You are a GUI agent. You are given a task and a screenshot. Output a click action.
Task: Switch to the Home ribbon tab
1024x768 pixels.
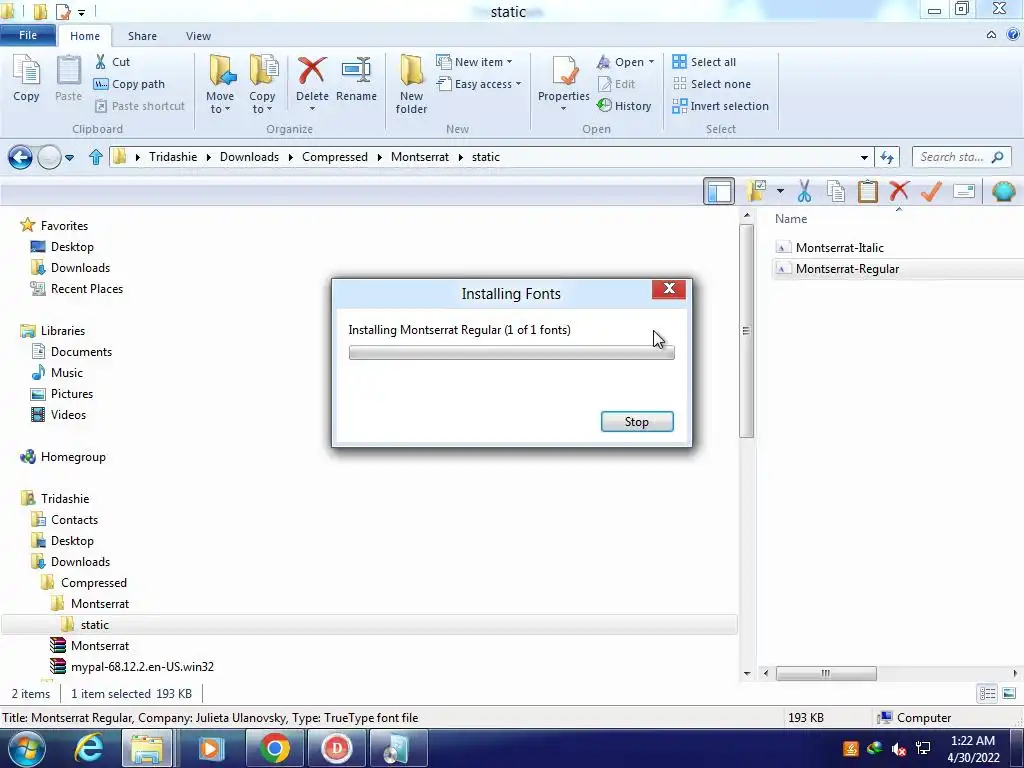tap(85, 36)
